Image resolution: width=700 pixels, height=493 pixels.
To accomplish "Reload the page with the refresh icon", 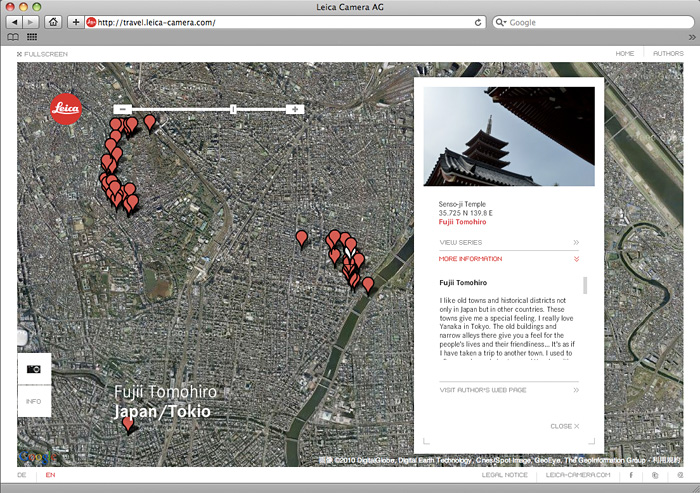I will pos(478,22).
